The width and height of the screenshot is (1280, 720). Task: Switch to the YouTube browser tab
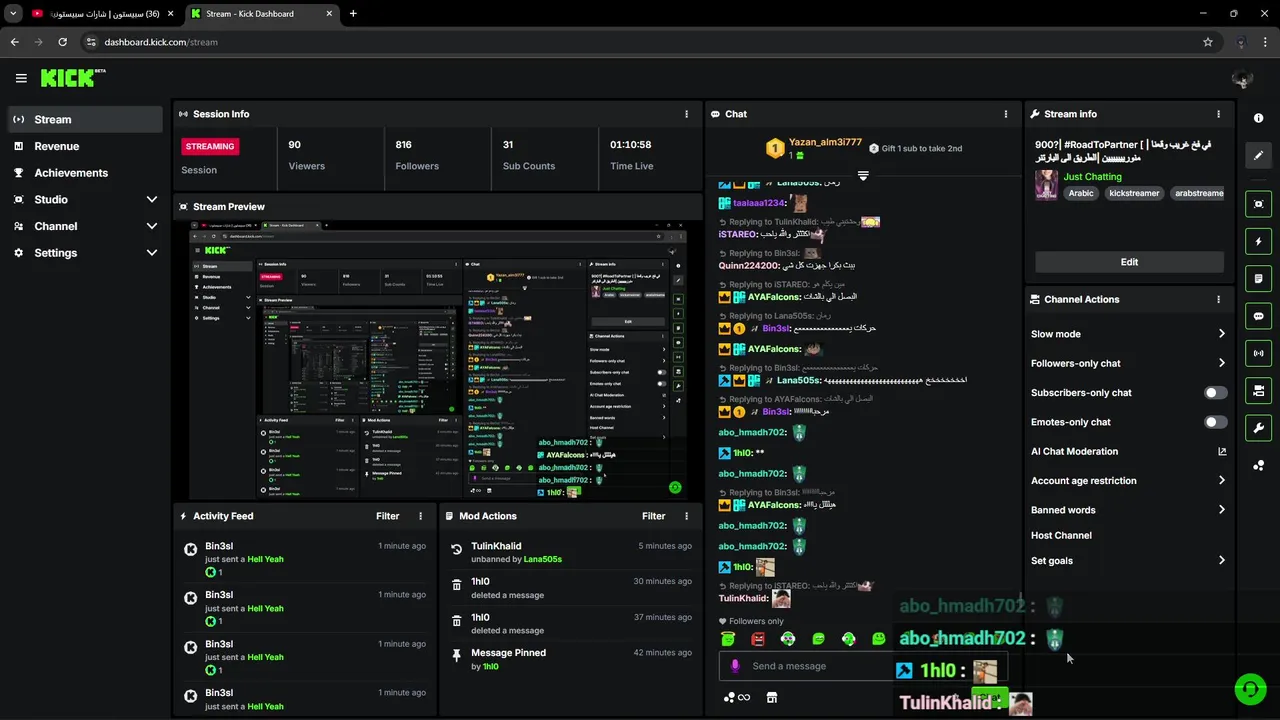pos(102,14)
